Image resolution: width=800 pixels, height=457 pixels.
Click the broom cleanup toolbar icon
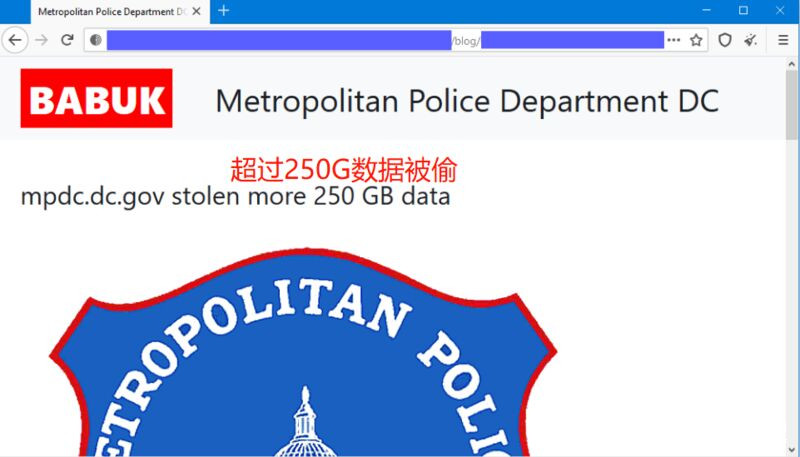pos(750,40)
